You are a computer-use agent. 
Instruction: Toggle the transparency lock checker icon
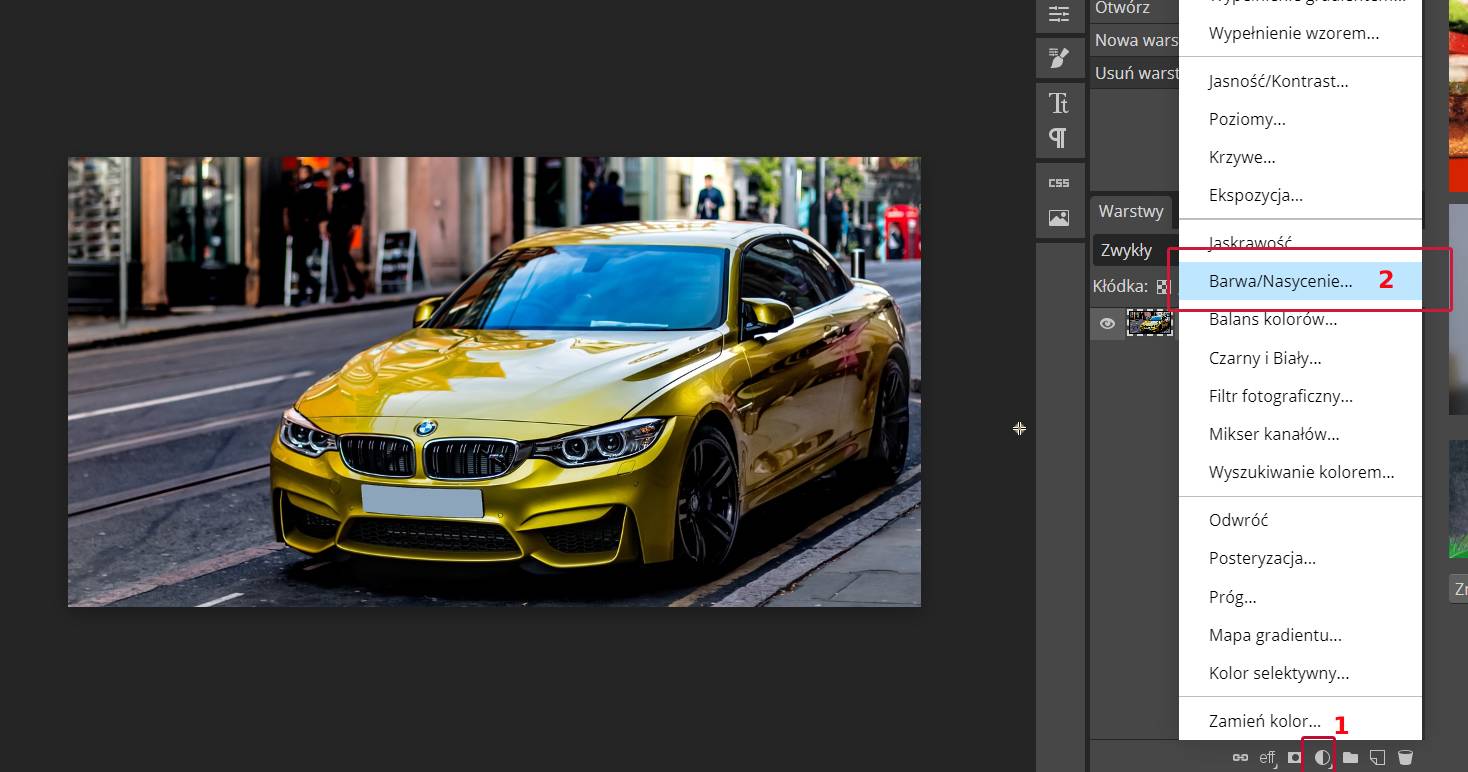pos(1163,286)
